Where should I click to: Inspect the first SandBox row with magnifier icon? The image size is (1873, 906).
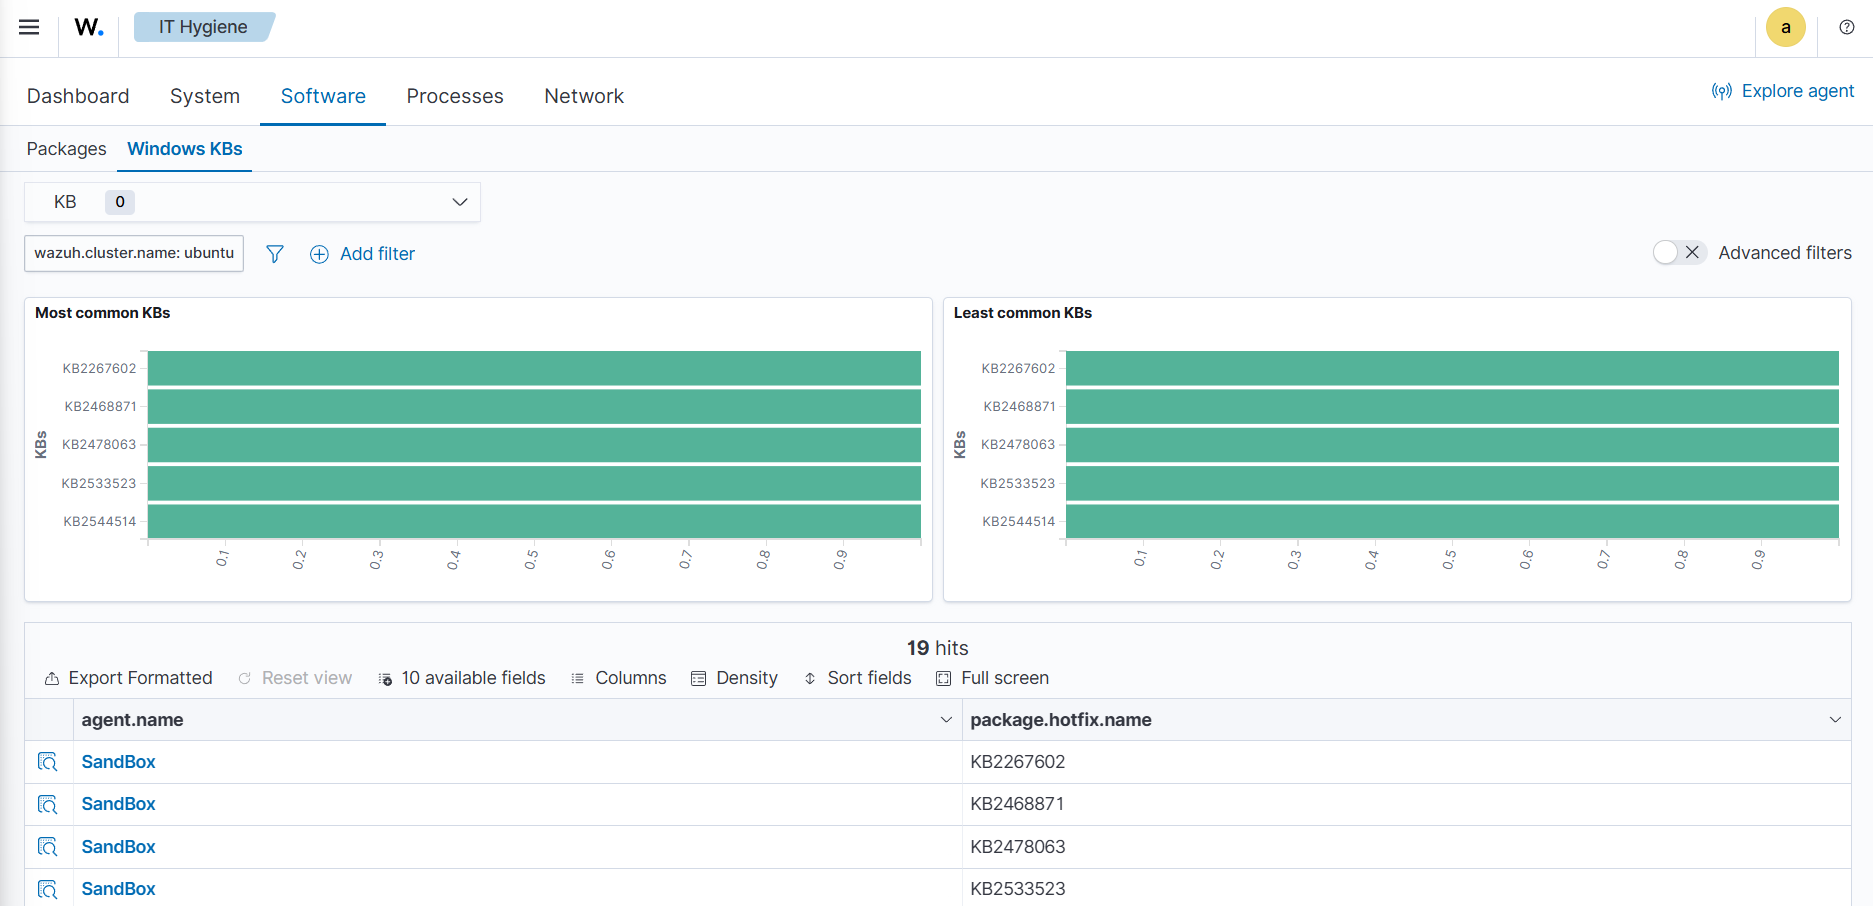pyautogui.click(x=47, y=761)
